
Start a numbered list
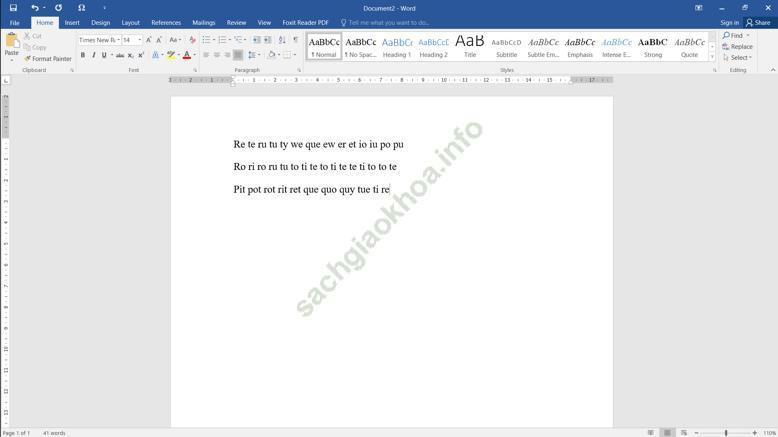pyautogui.click(x=222, y=40)
